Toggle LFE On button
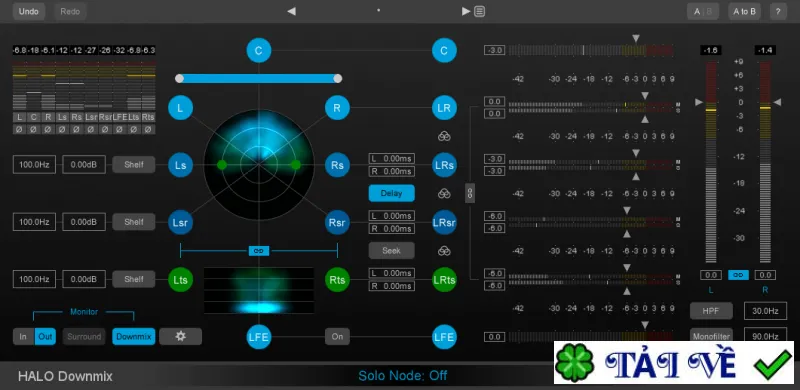The height and width of the screenshot is (390, 800). [337, 336]
